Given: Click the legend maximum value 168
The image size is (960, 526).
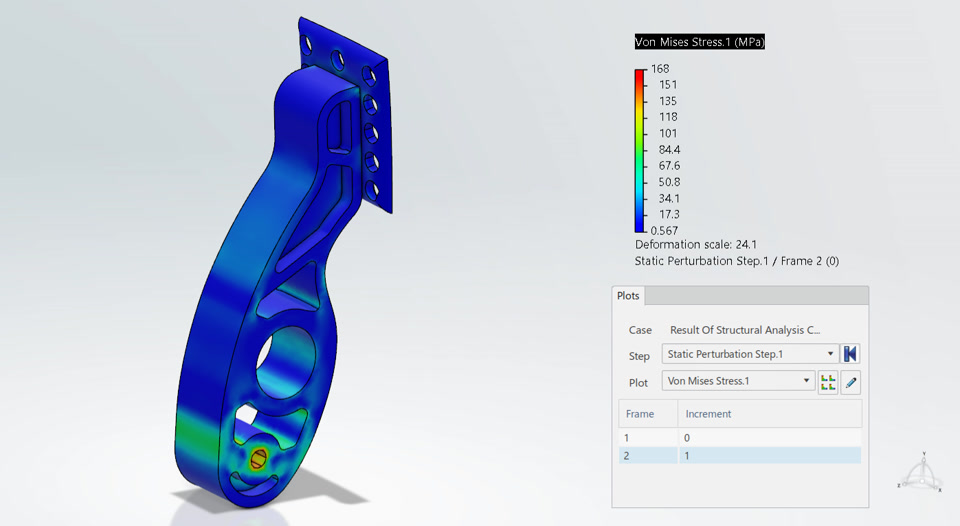Looking at the screenshot, I should tap(660, 69).
